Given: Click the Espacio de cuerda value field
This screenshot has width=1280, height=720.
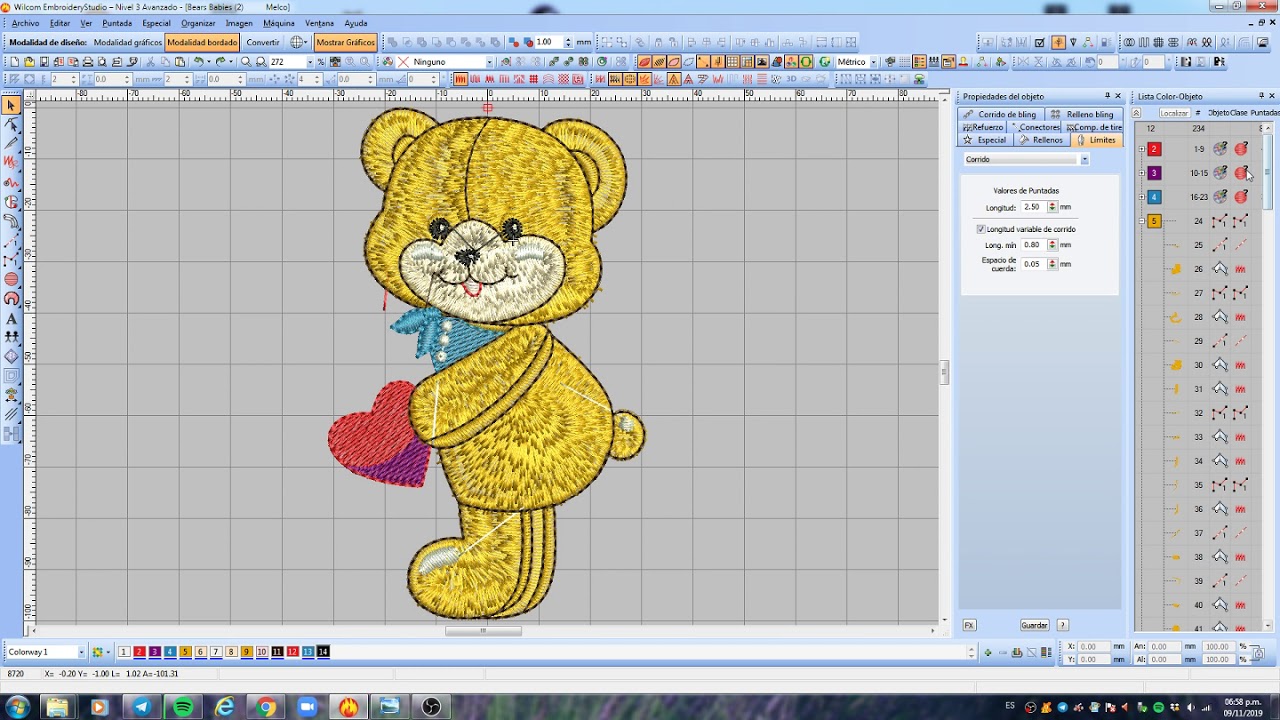Looking at the screenshot, I should point(1033,264).
